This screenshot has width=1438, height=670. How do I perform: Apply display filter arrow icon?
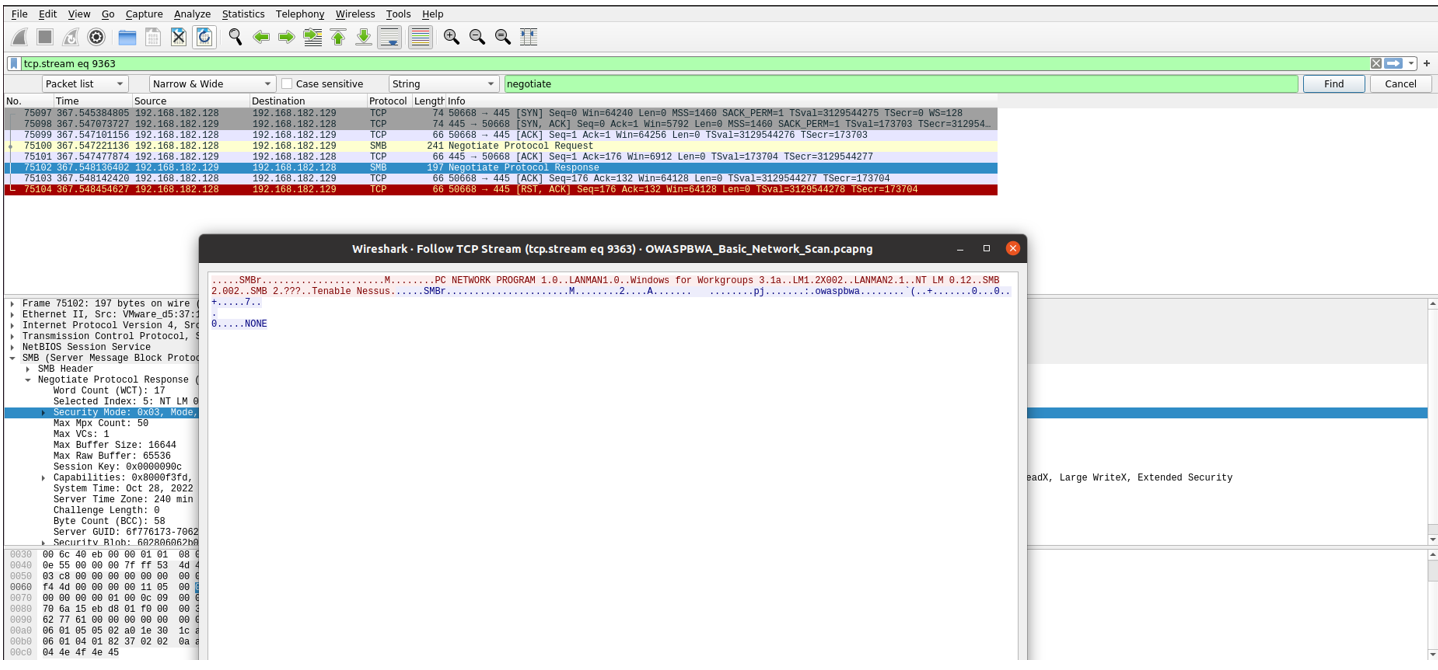pos(1393,63)
